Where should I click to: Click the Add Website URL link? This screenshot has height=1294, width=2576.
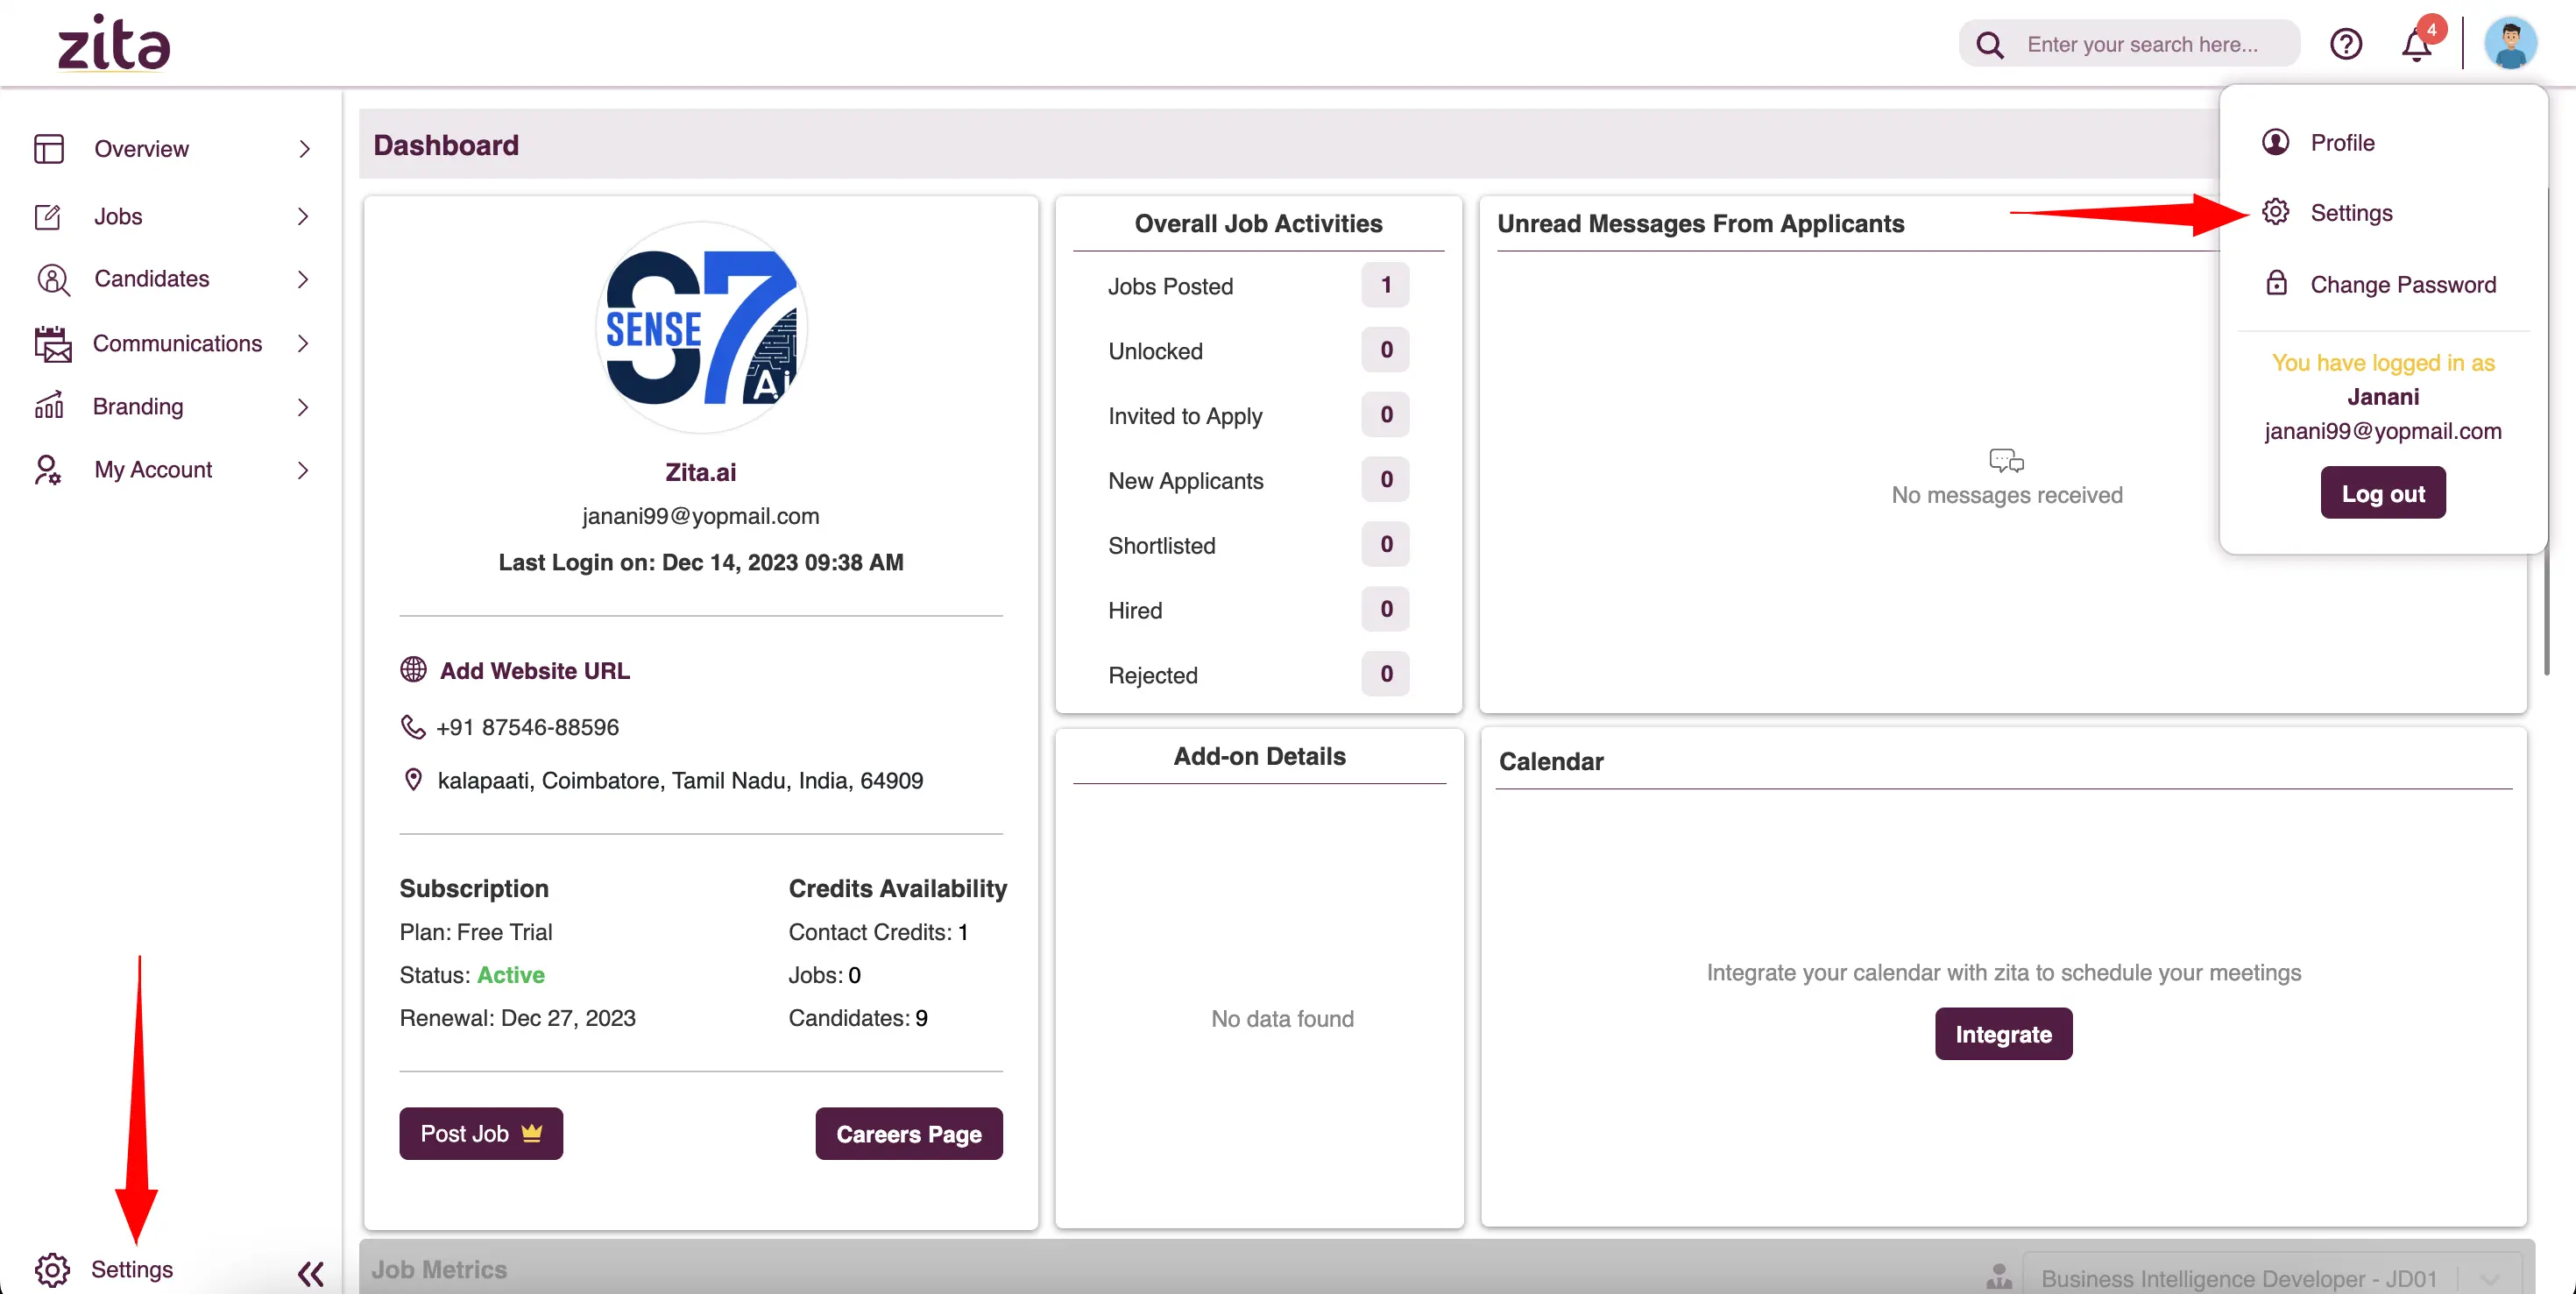pyautogui.click(x=535, y=670)
